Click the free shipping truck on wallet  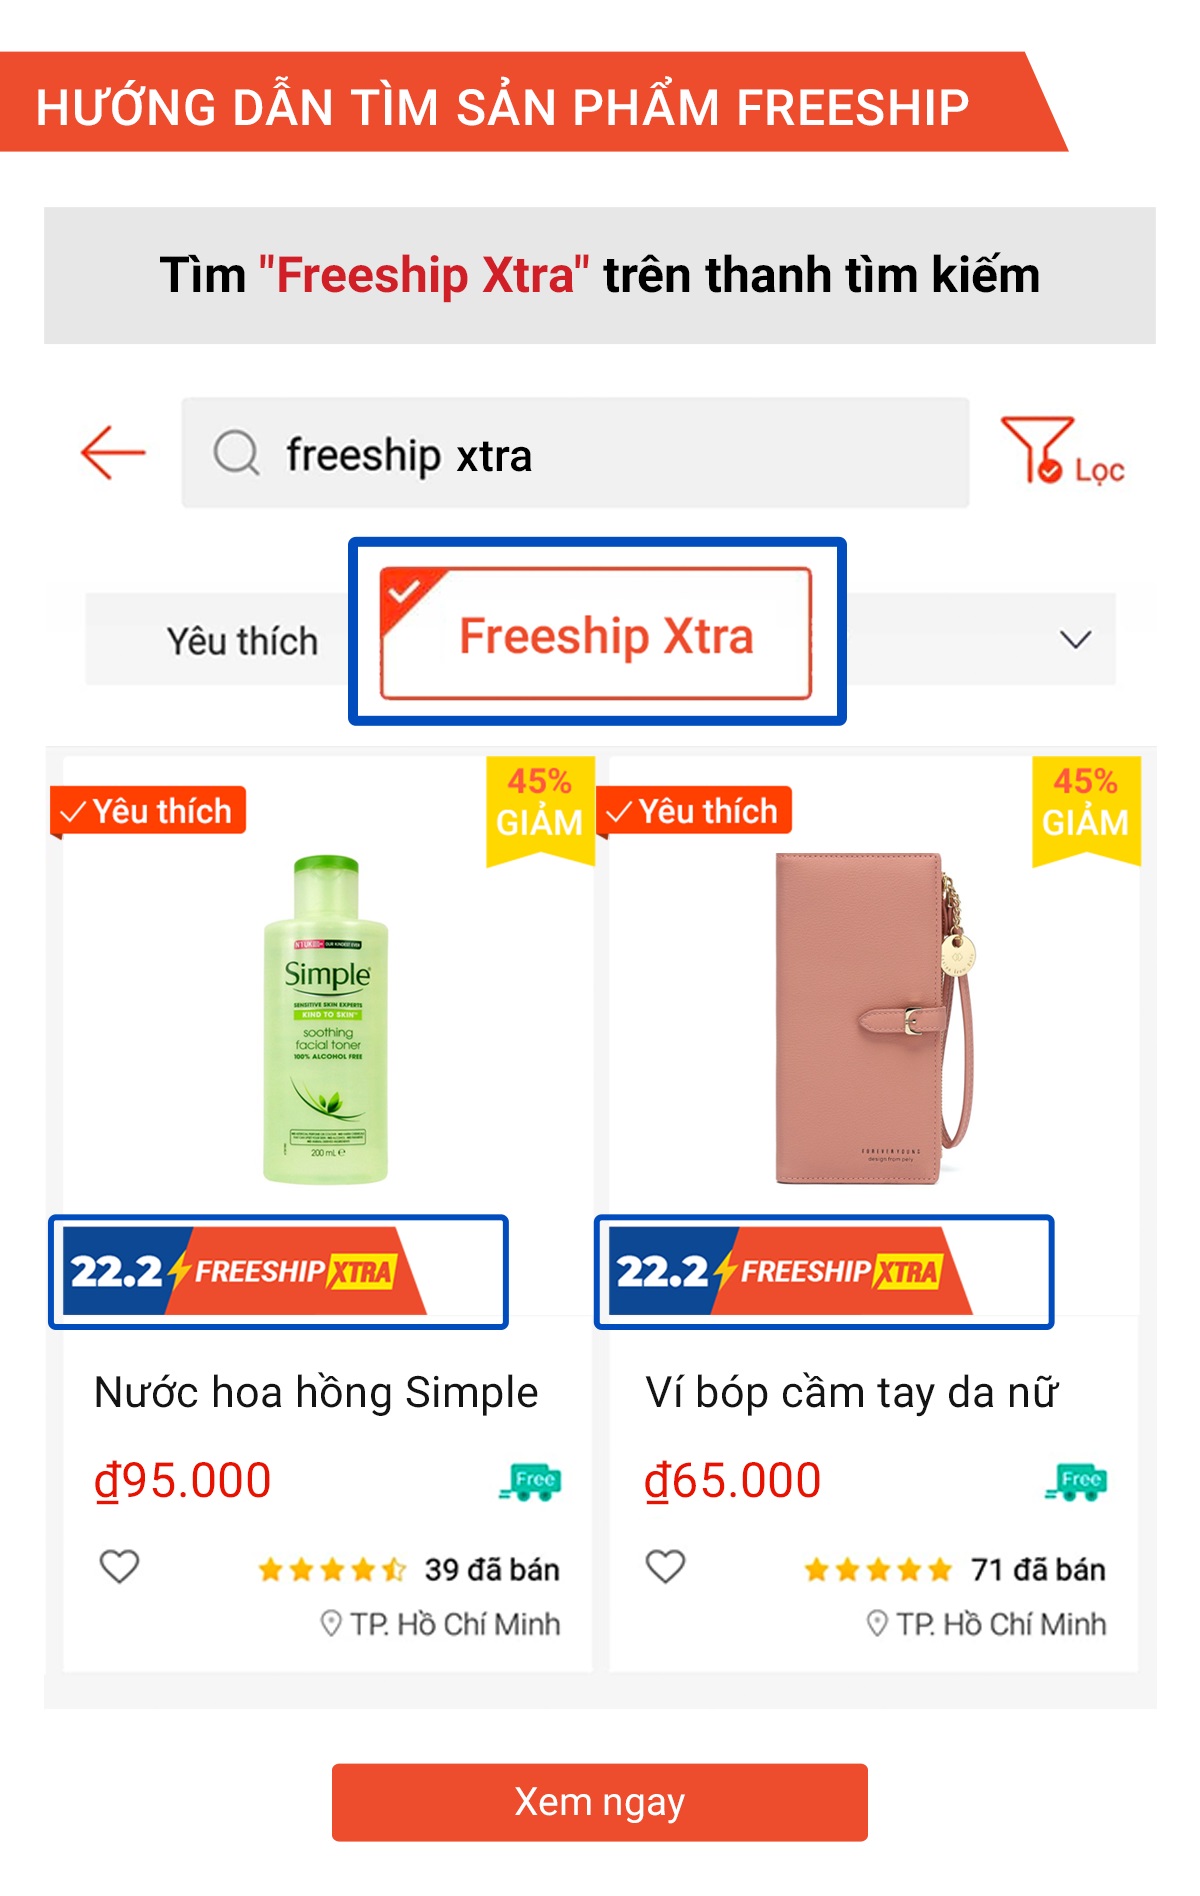point(1077,1481)
